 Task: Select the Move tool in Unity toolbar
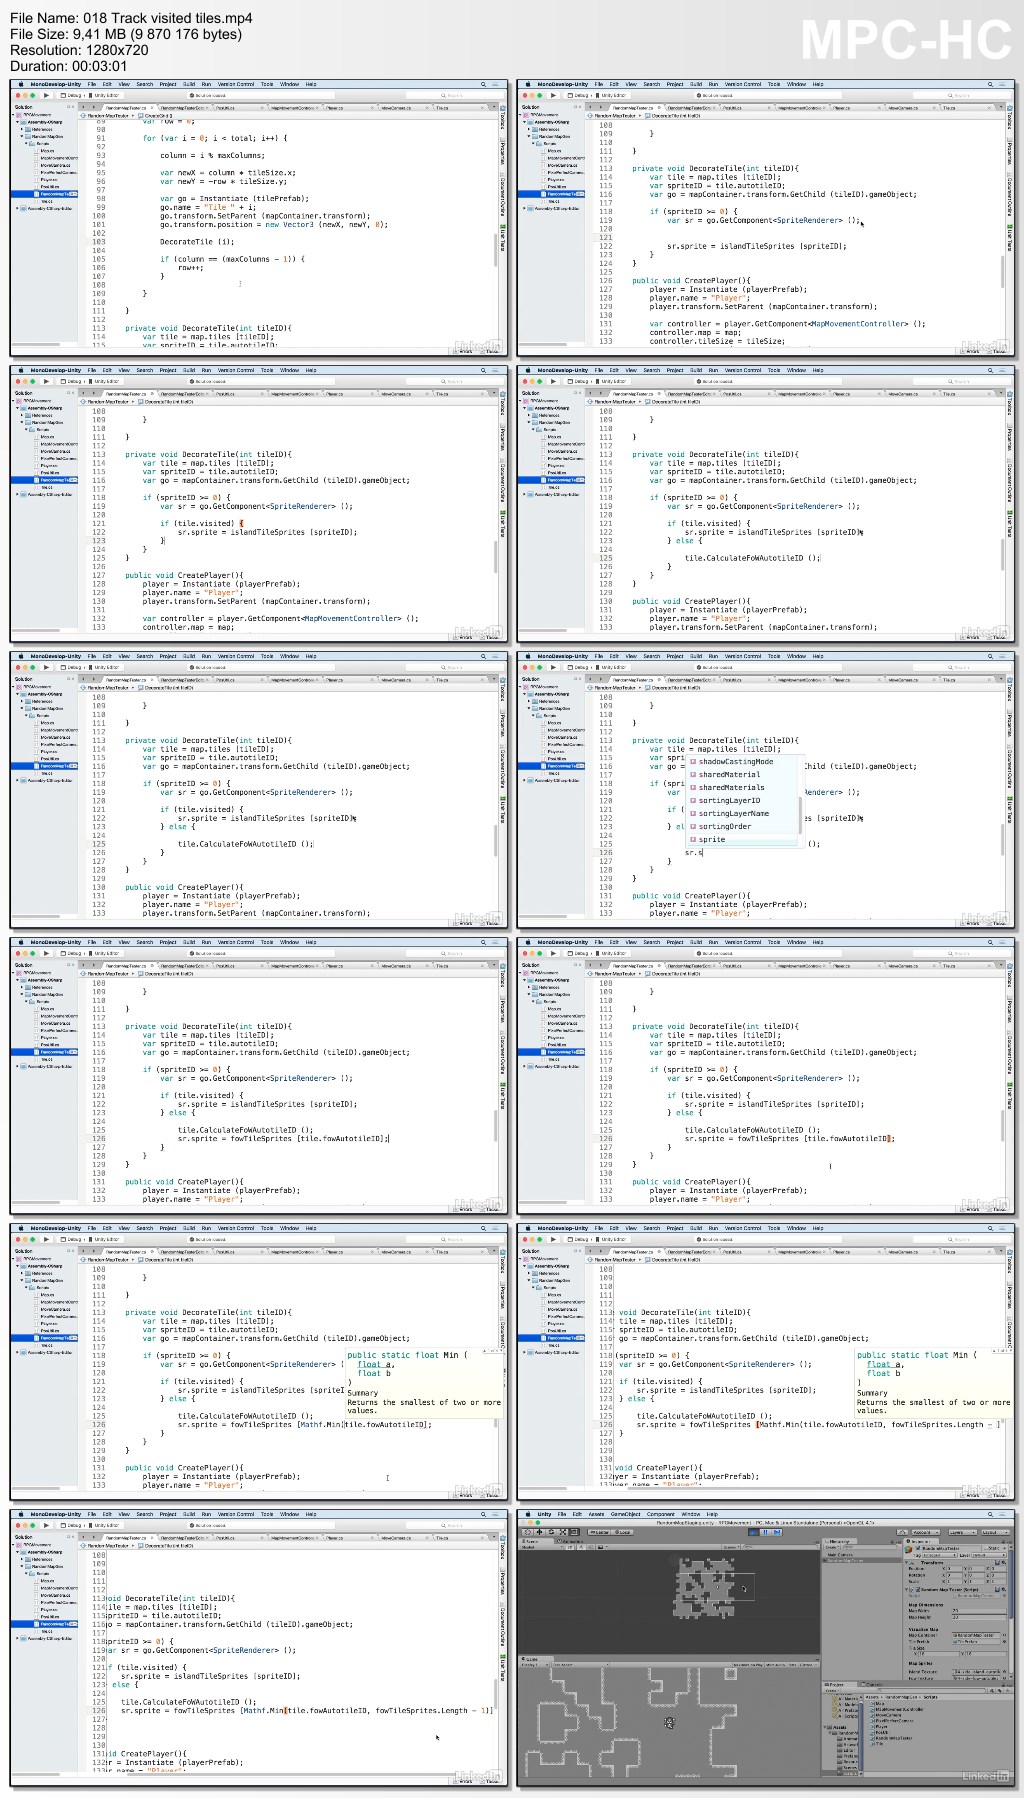point(539,1532)
